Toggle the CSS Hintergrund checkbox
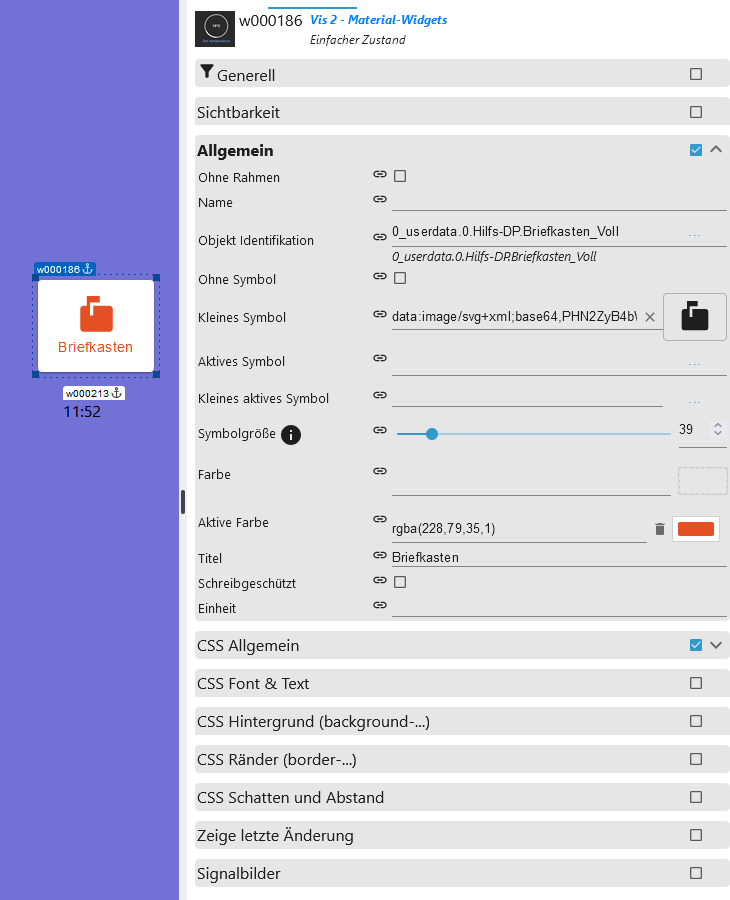This screenshot has width=730, height=900. pos(696,721)
